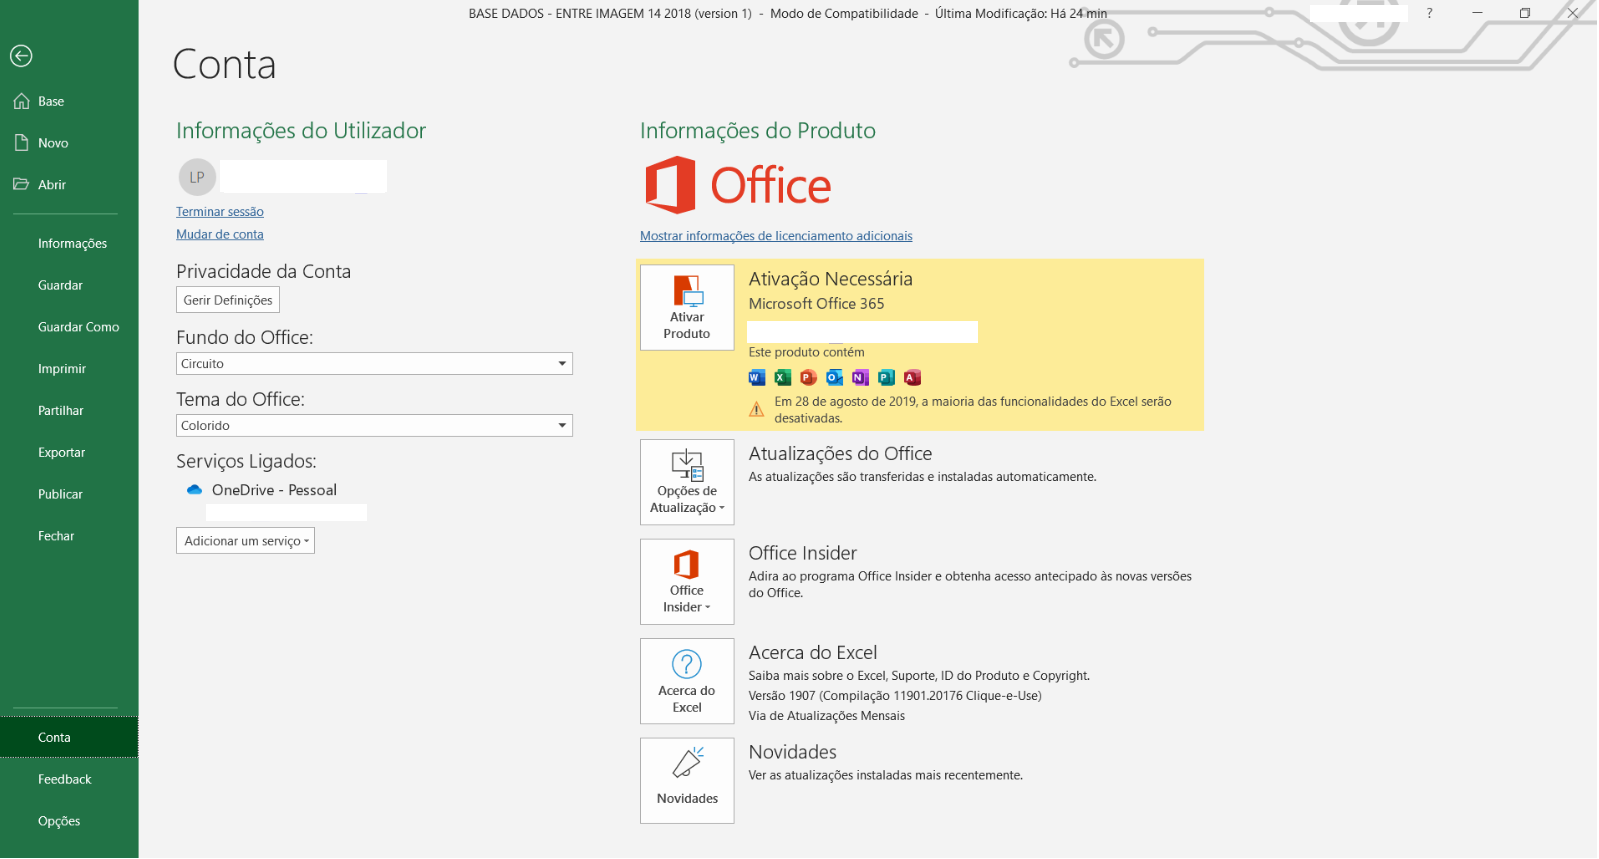Click the "Atualizações do Office" heading

coord(841,454)
